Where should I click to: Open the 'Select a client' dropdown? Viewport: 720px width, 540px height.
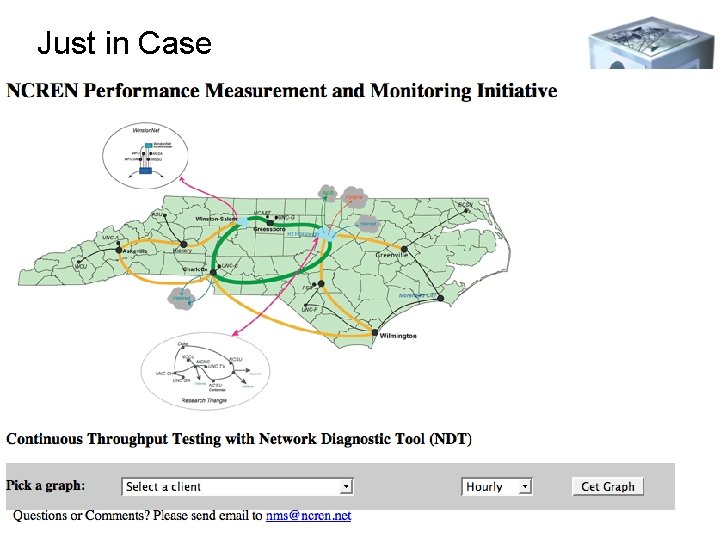237,486
